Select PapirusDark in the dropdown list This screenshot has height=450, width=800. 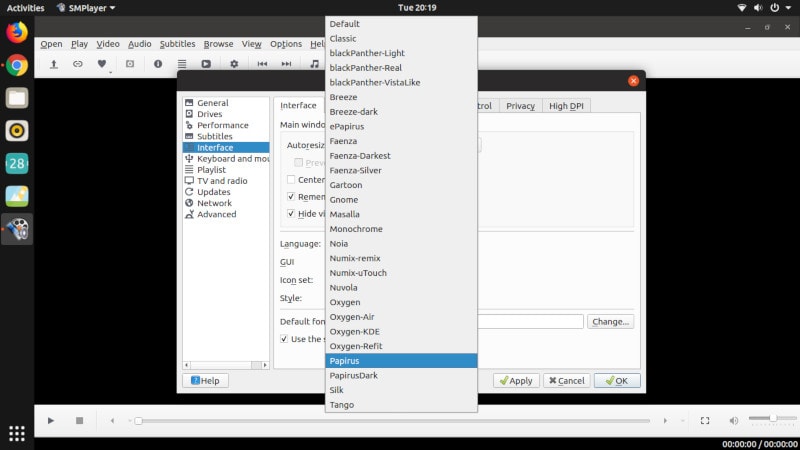353,375
